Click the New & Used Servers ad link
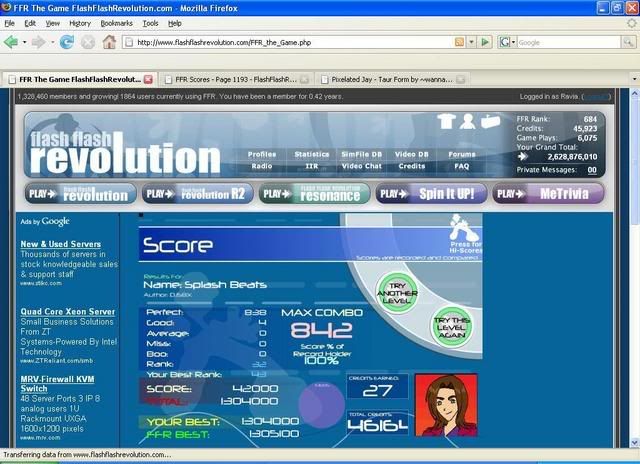The height and width of the screenshot is (464, 640). pyautogui.click(x=61, y=244)
